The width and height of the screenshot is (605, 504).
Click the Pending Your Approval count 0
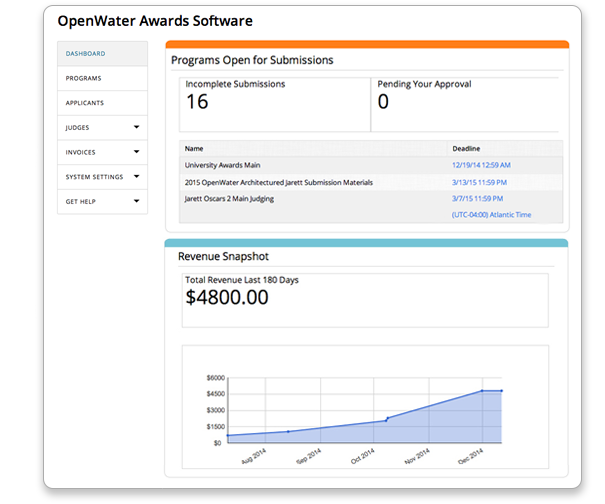(x=383, y=102)
